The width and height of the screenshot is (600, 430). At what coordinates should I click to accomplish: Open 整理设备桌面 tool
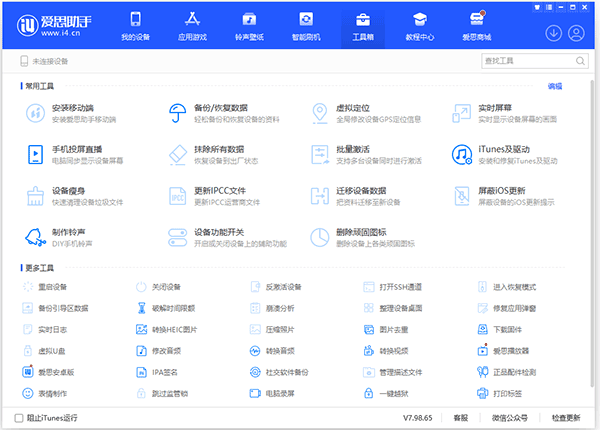point(392,308)
